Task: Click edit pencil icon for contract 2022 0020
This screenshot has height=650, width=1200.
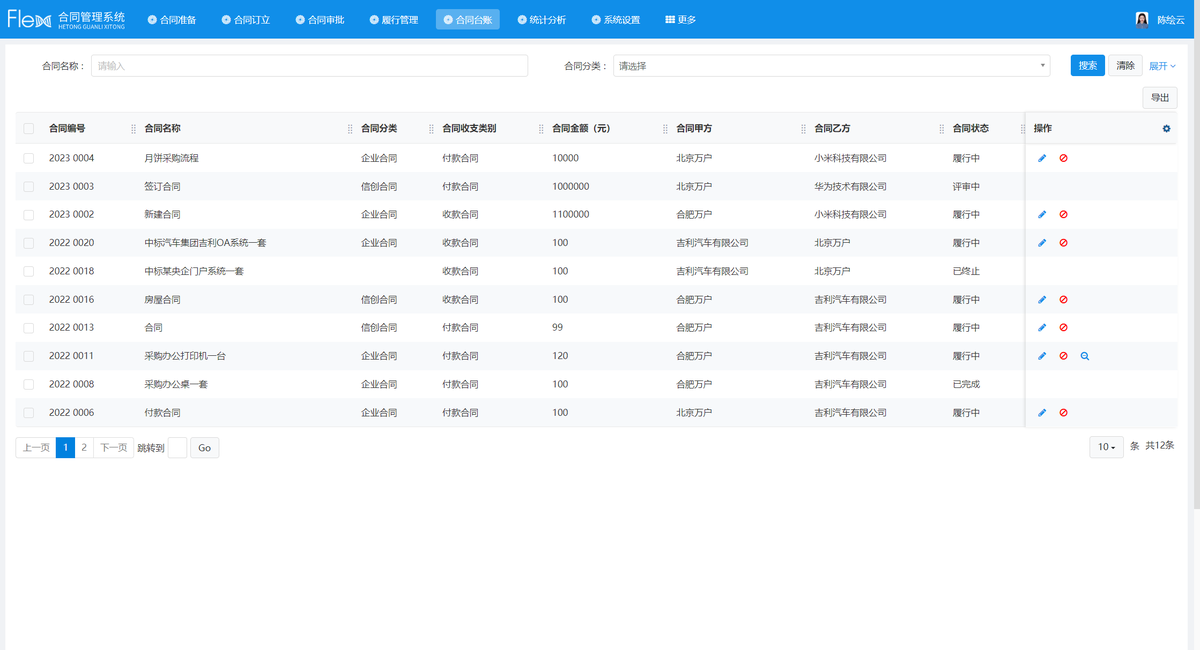Action: 1042,243
